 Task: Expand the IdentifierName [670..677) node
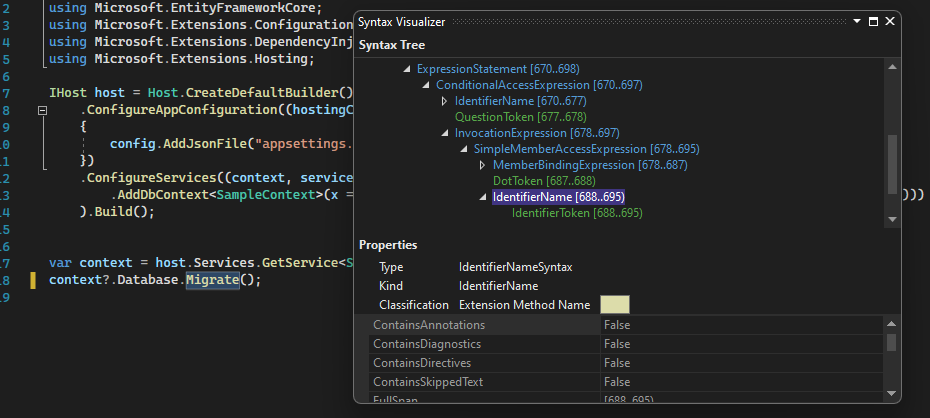(x=444, y=101)
